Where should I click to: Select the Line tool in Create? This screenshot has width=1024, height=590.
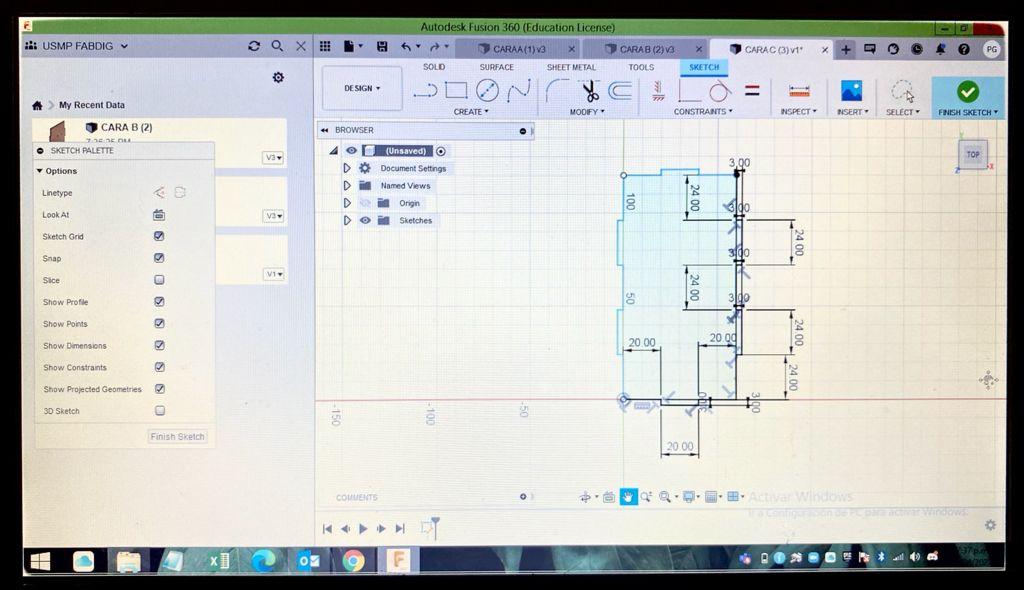(x=425, y=91)
